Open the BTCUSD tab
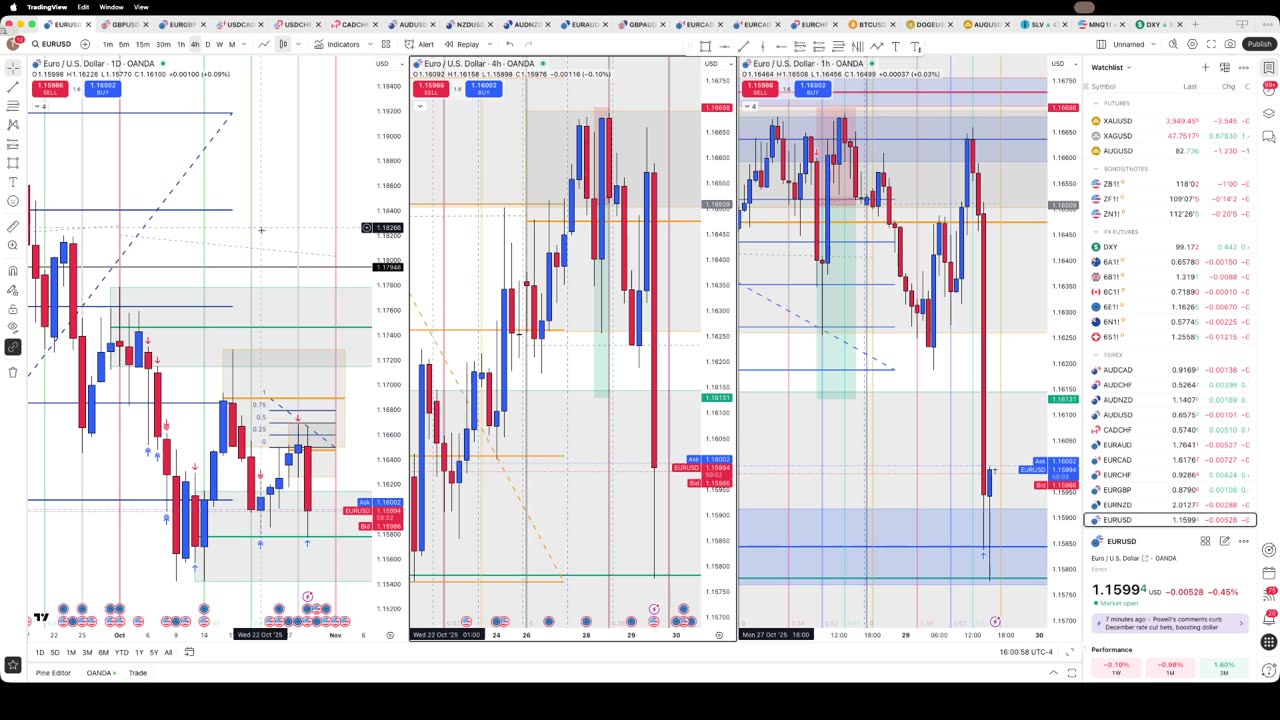The image size is (1280, 720). tap(873, 24)
